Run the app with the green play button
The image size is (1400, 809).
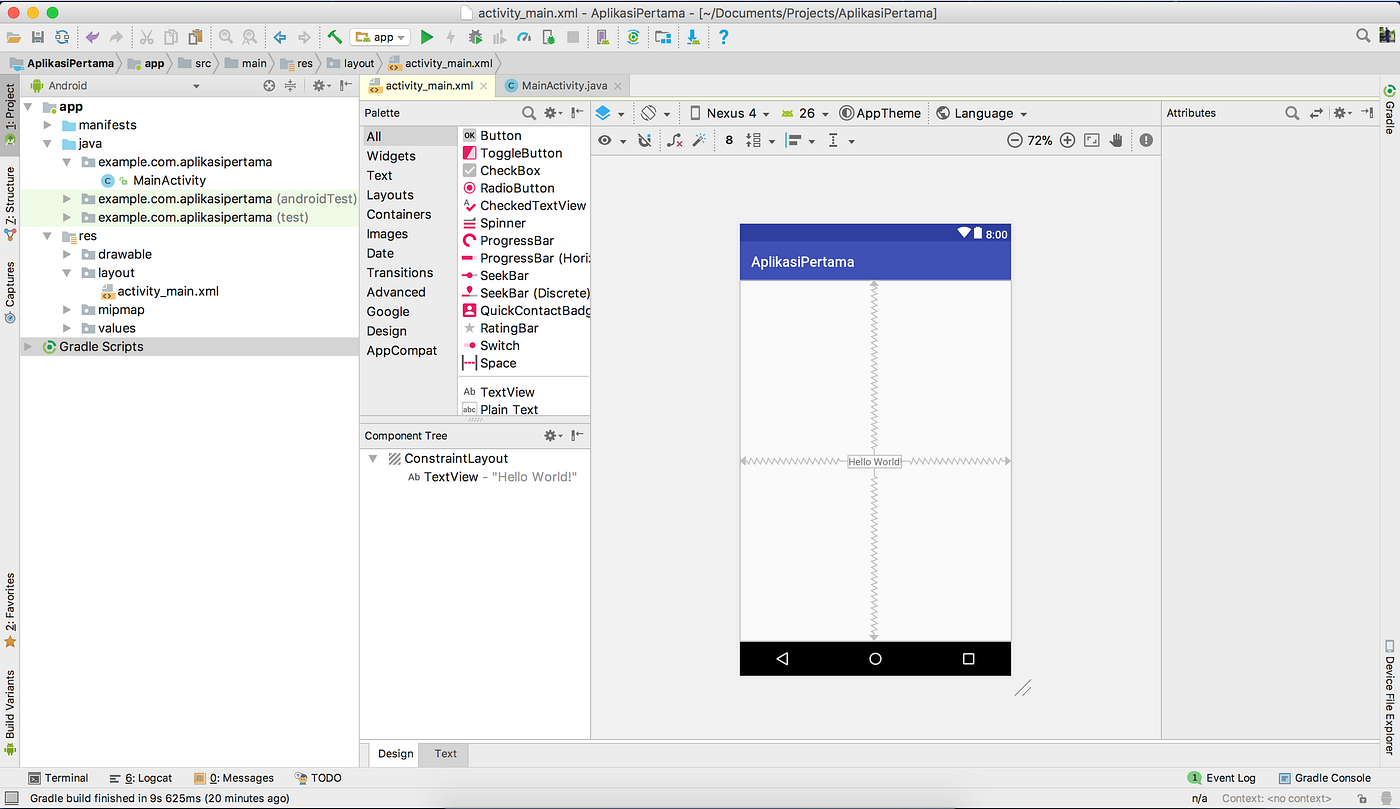pyautogui.click(x=427, y=36)
